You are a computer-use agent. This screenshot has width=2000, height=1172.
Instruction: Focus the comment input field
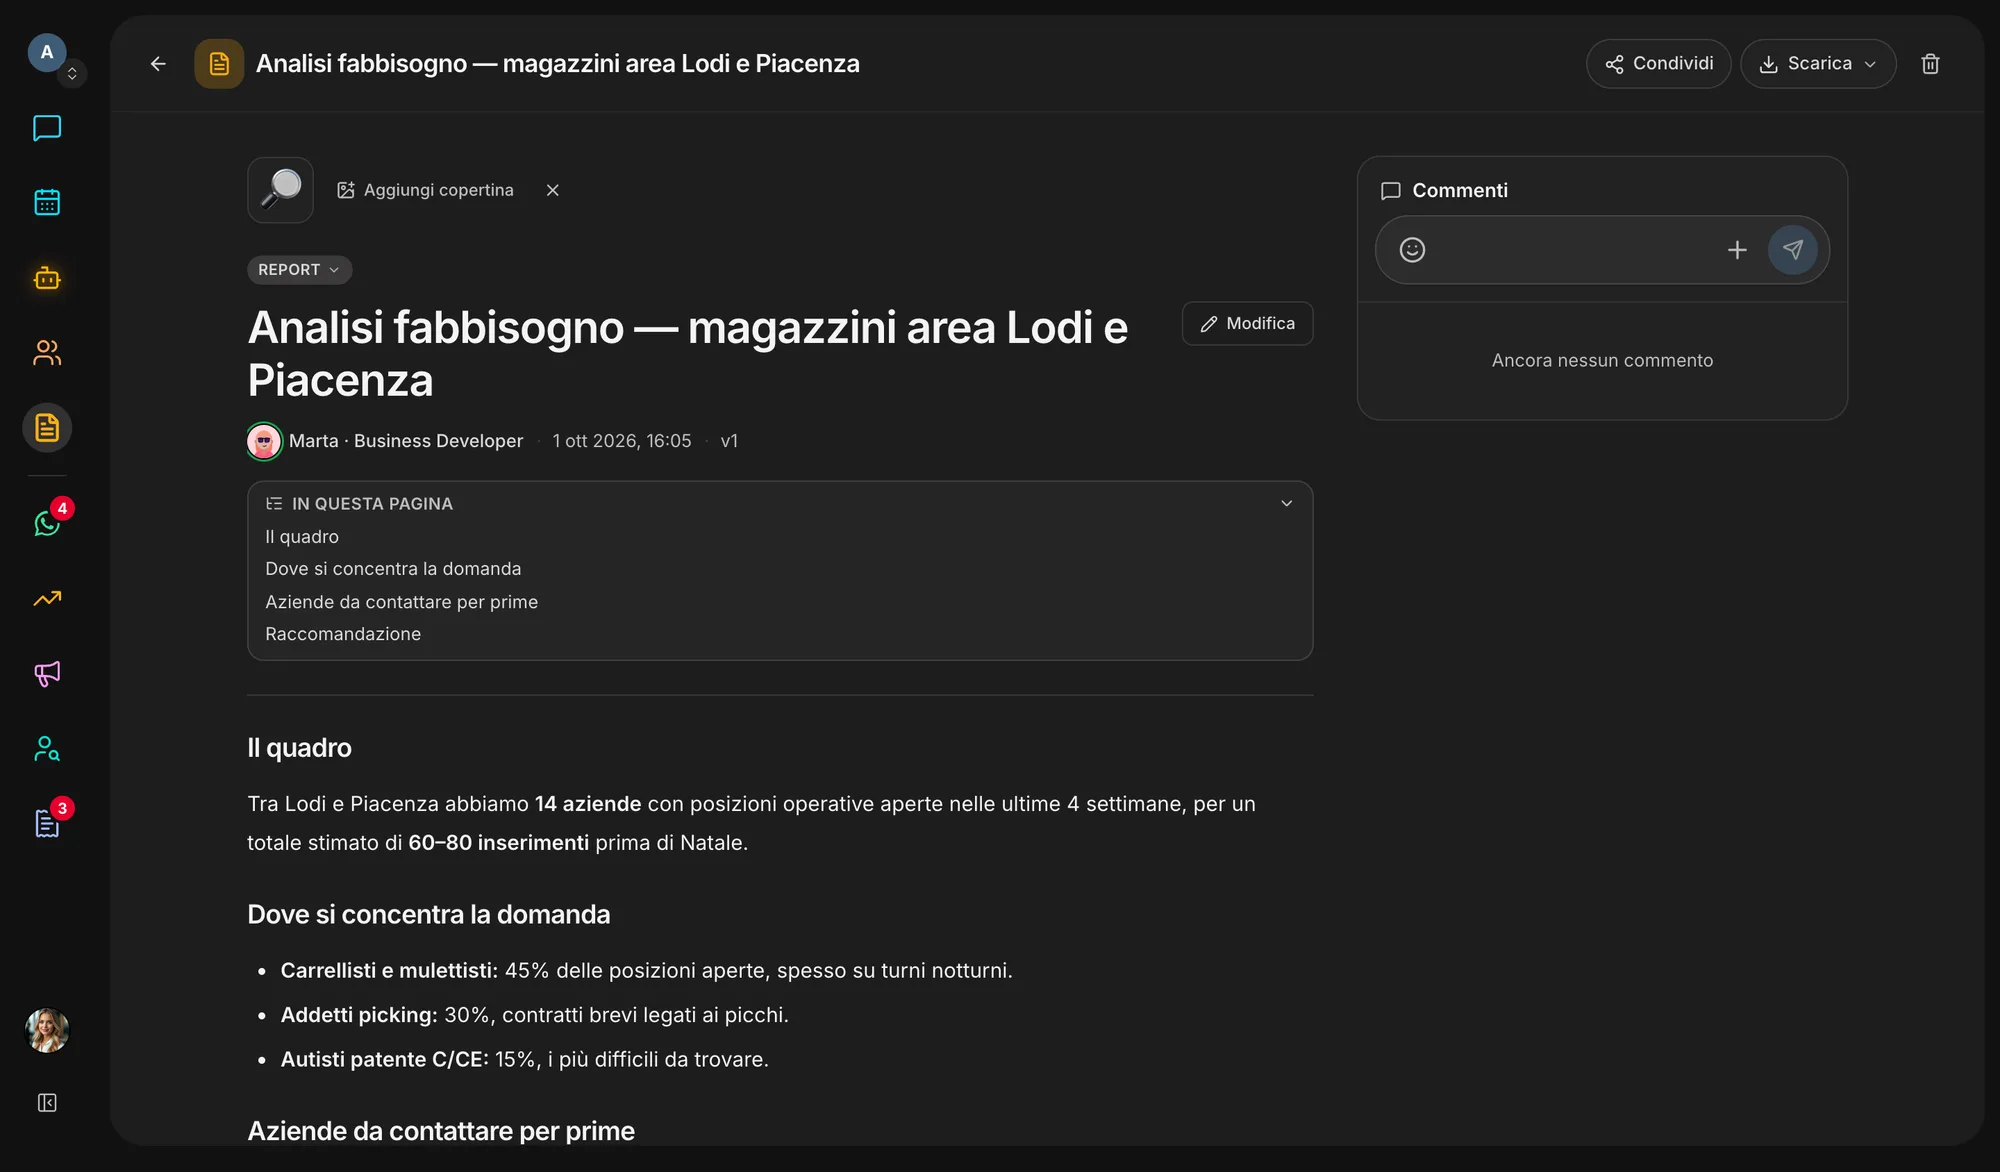tap(1575, 250)
